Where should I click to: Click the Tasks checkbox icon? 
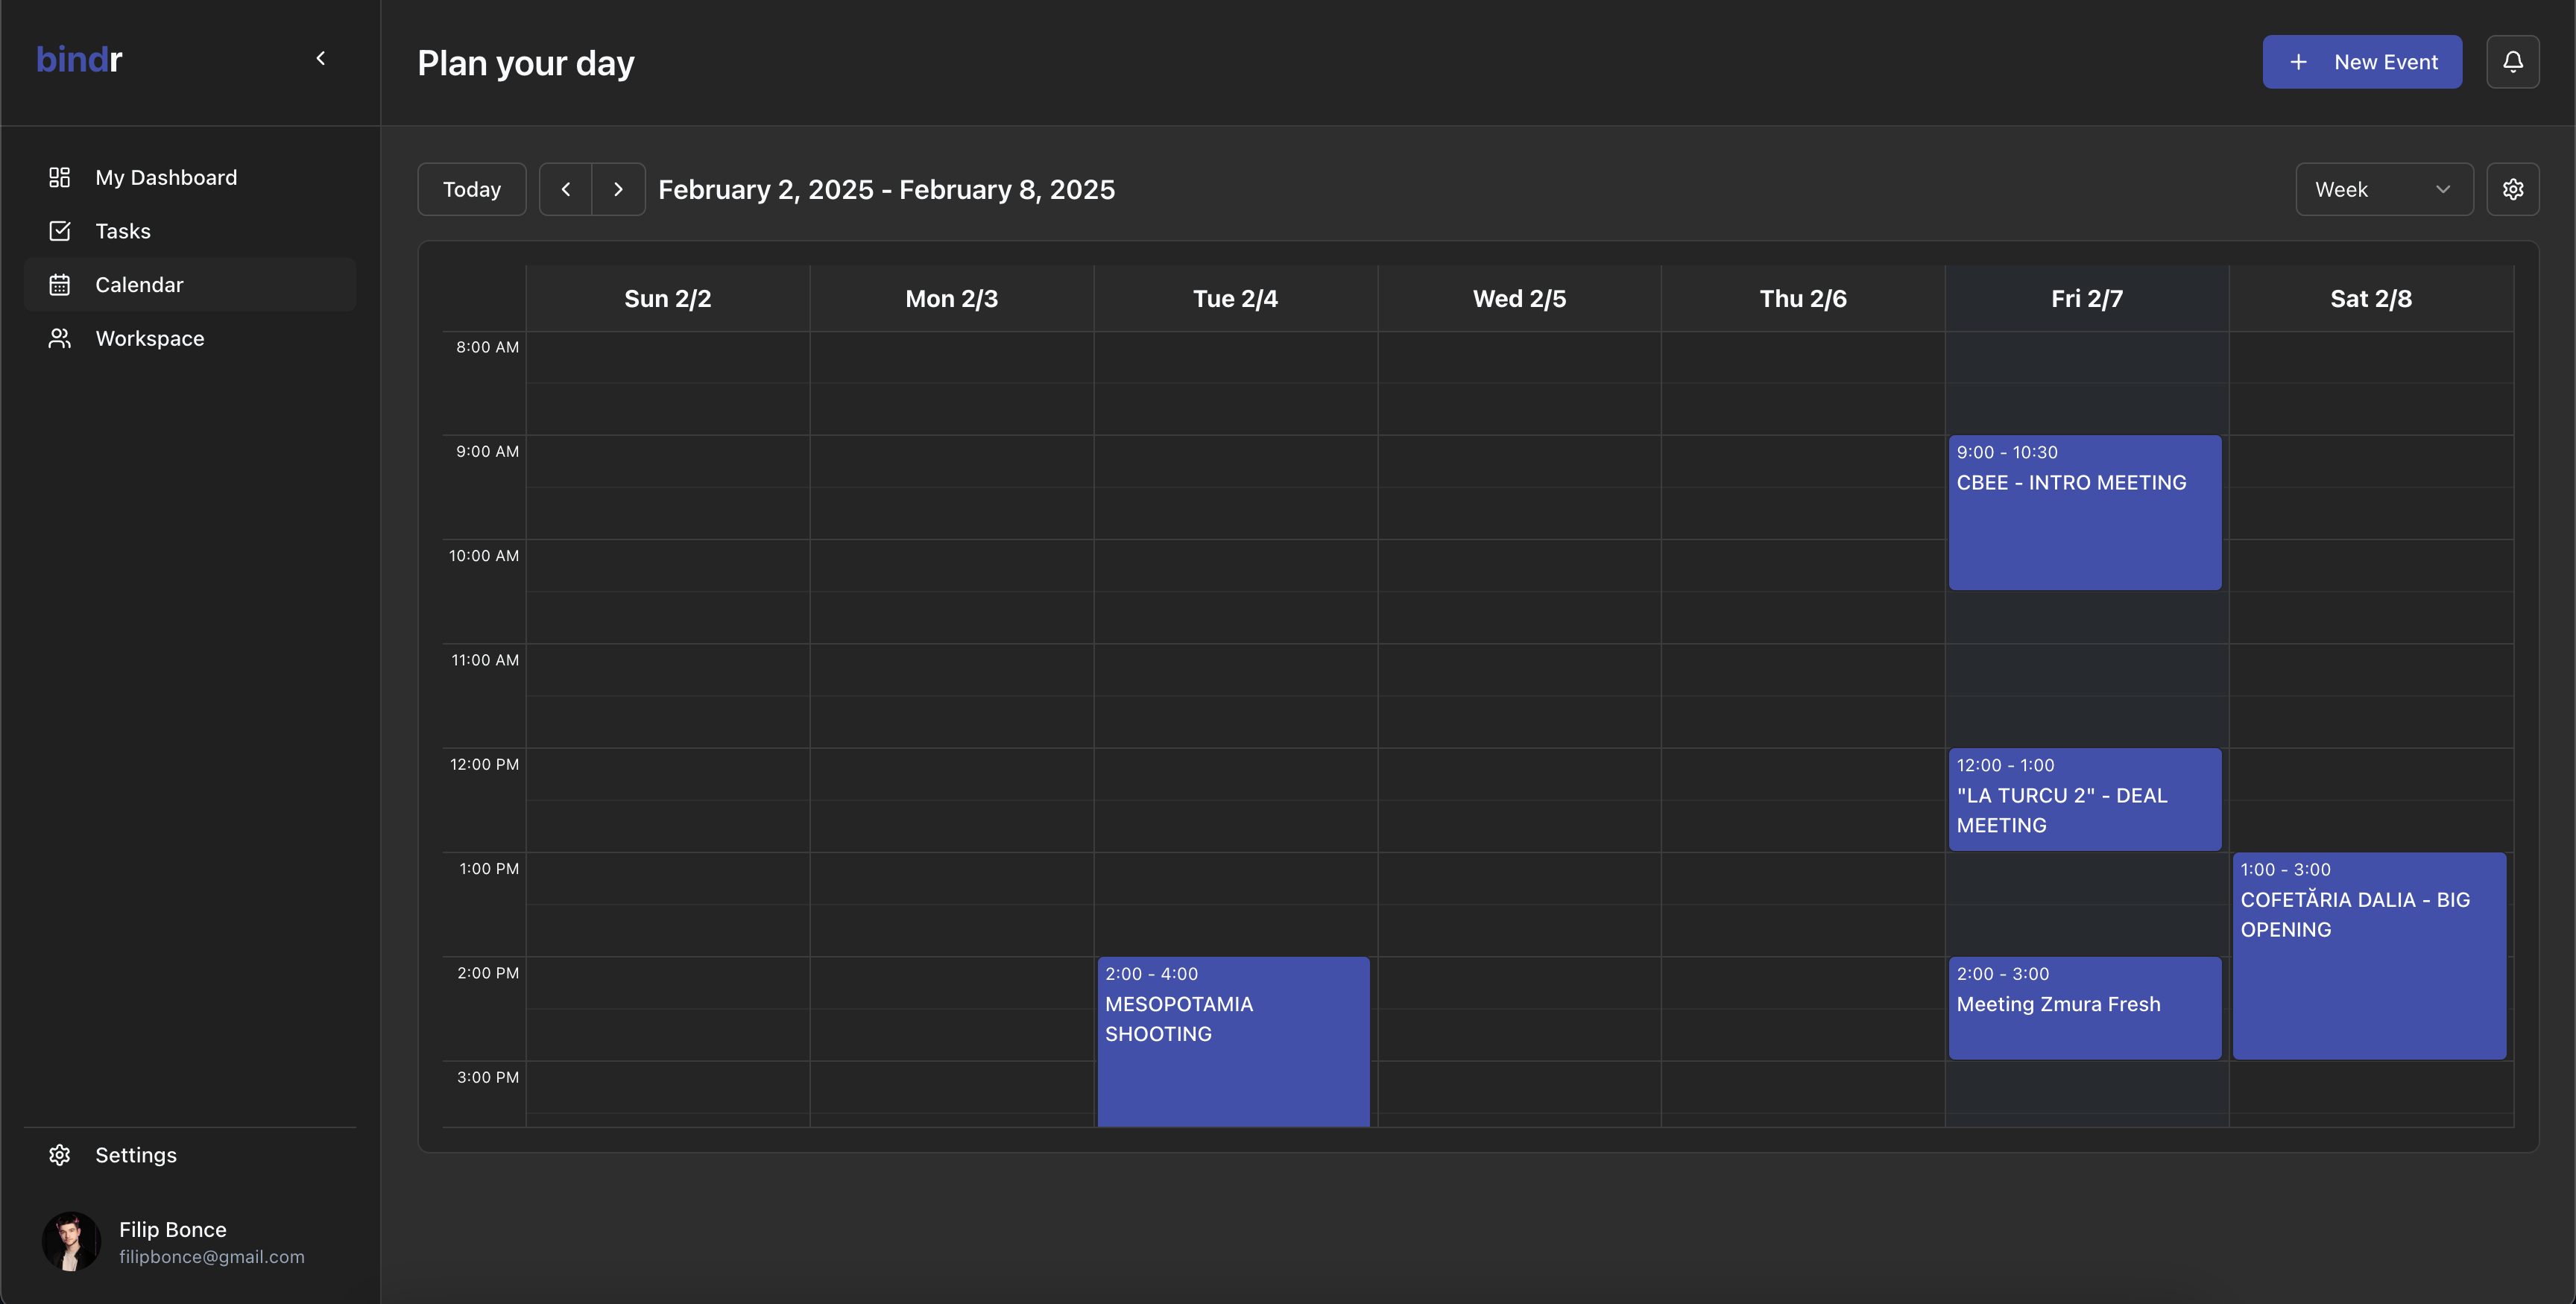[x=60, y=231]
